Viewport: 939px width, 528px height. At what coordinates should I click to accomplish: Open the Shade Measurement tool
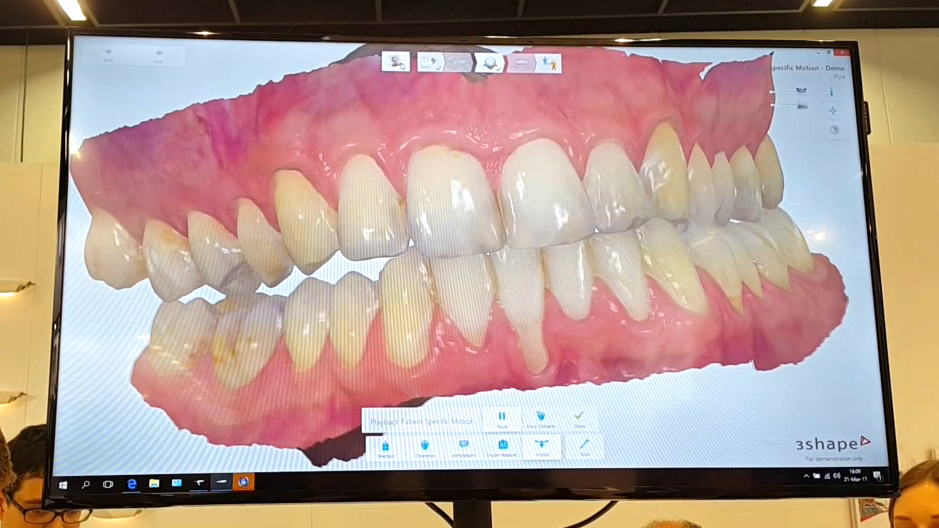coord(502,448)
